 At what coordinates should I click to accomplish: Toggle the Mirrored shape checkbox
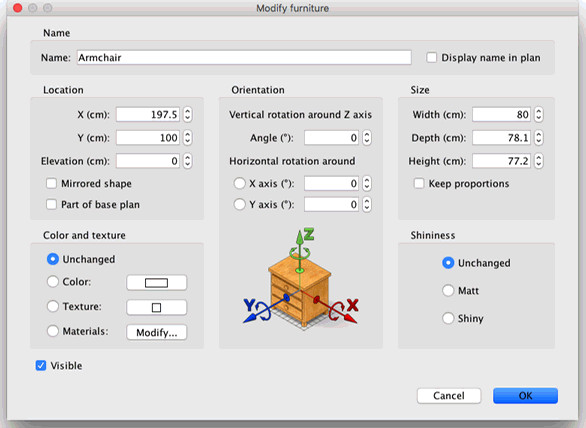click(x=51, y=184)
